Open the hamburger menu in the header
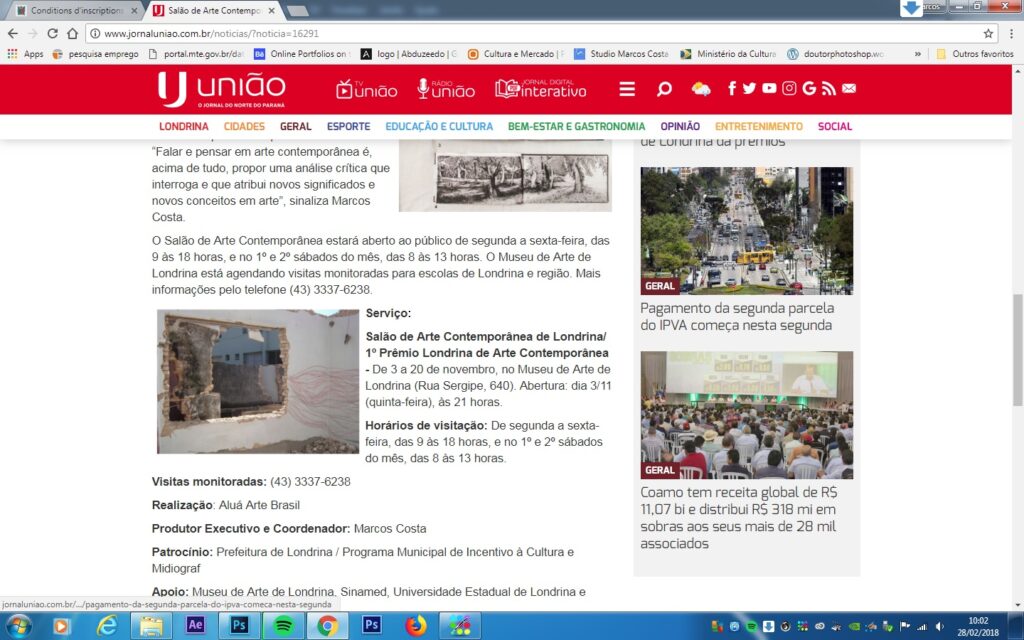This screenshot has height=640, width=1024. click(x=627, y=89)
